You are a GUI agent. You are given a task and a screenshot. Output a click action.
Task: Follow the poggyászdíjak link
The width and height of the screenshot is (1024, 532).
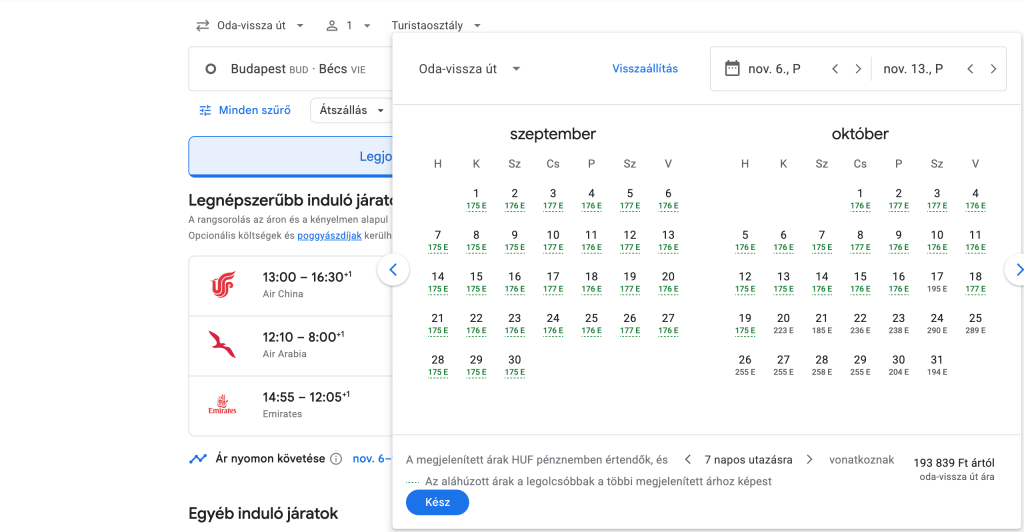coord(329,236)
